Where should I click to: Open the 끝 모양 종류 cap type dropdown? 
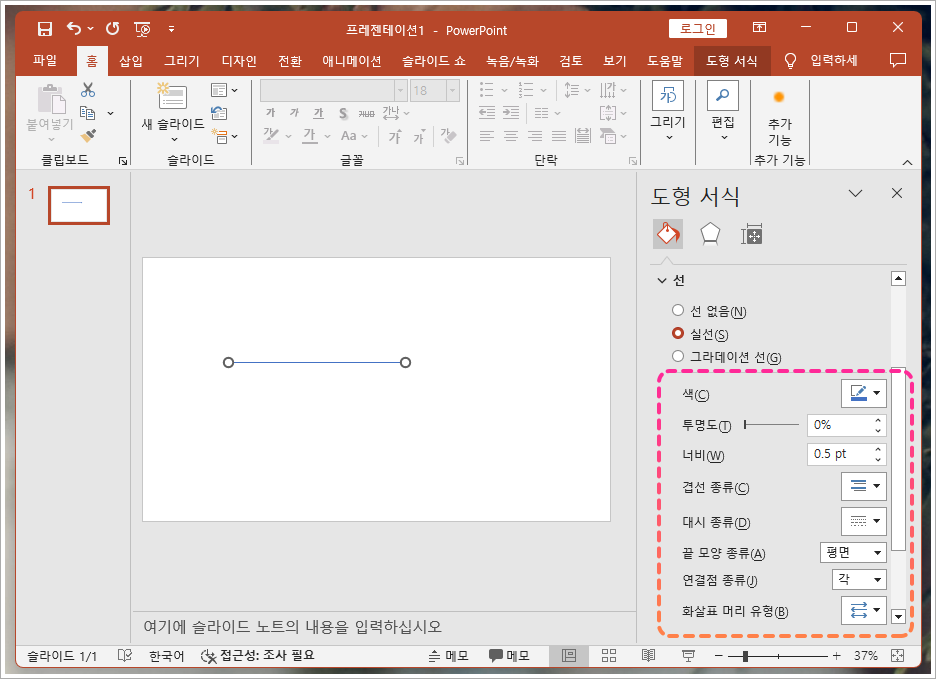click(853, 552)
